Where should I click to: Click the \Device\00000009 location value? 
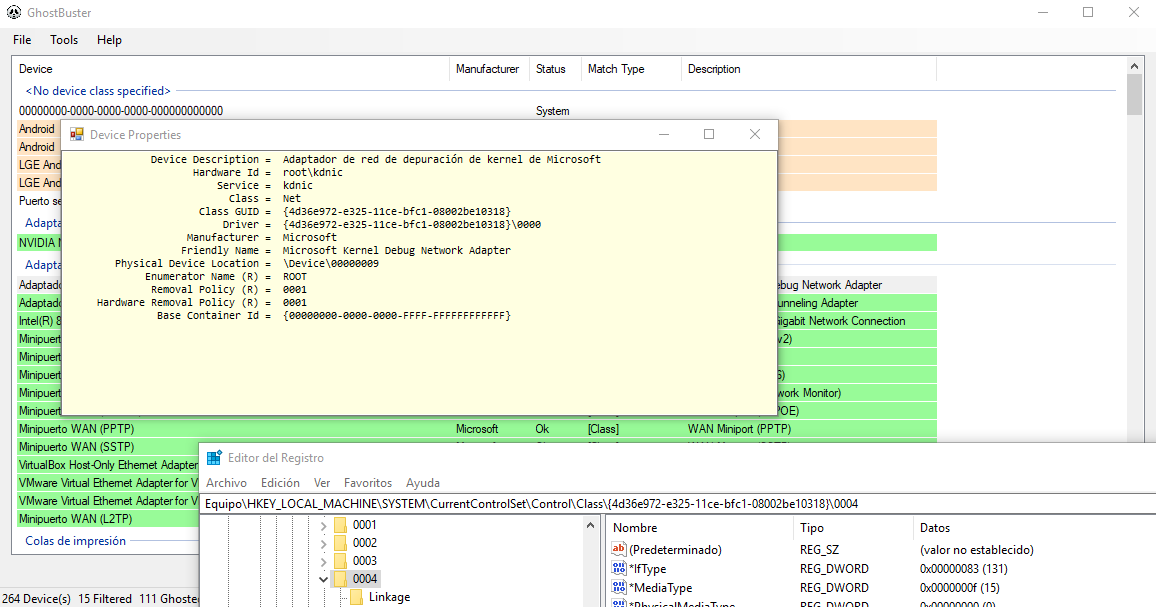tap(330, 263)
